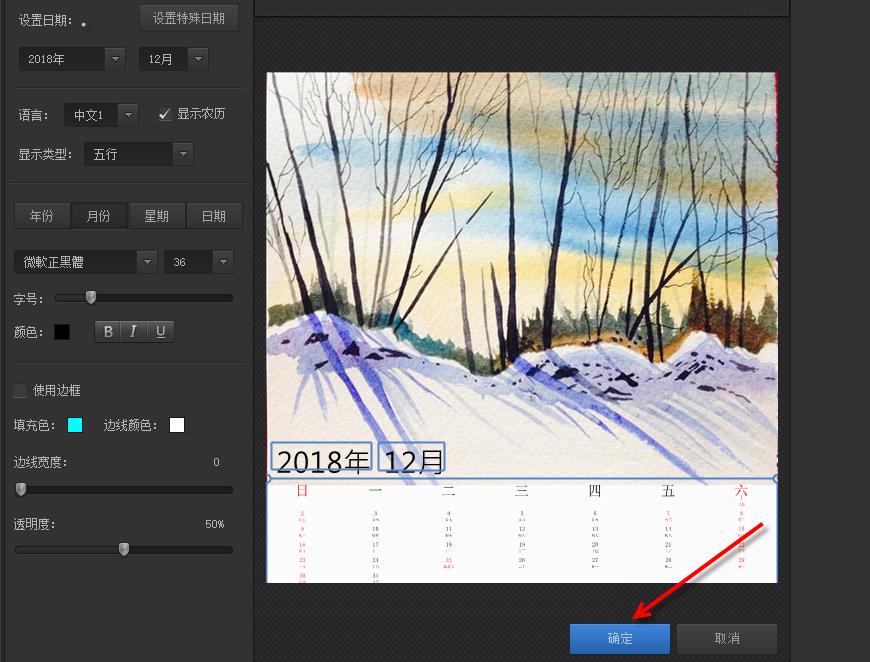Switch to the 日期 tab
Screen dimensions: 870x662
click(214, 216)
